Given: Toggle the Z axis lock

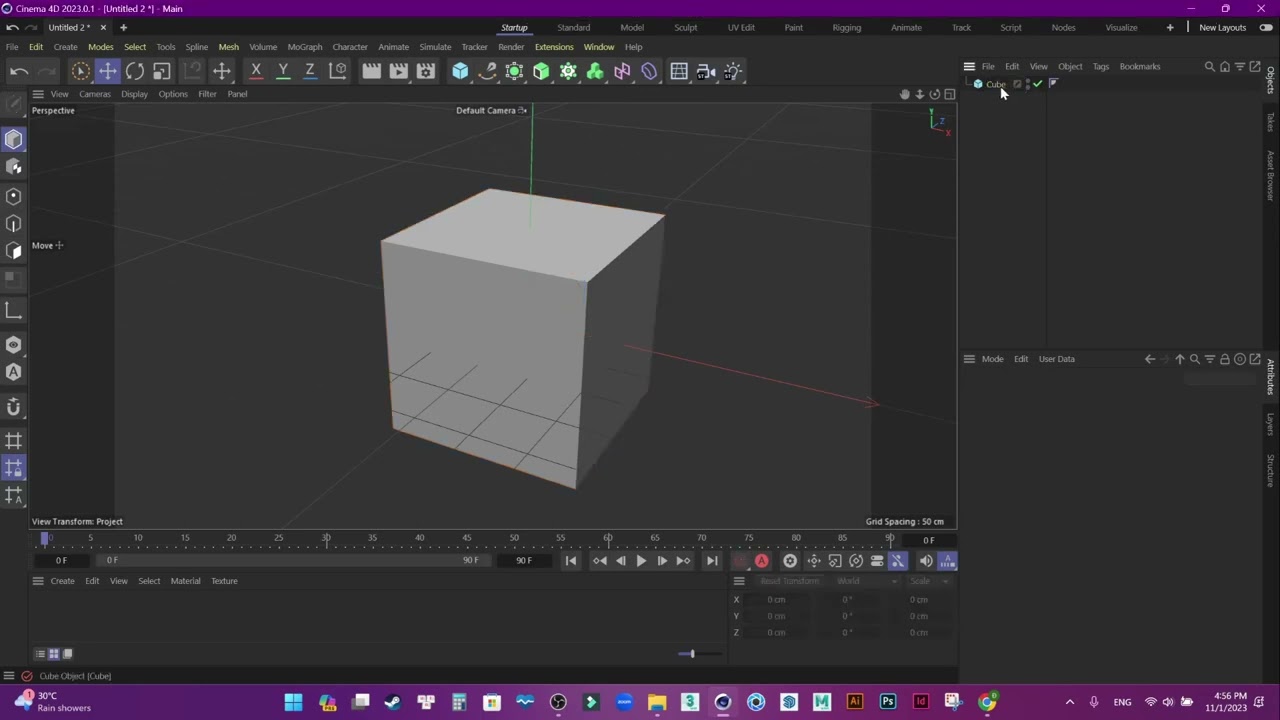Looking at the screenshot, I should pyautogui.click(x=310, y=71).
